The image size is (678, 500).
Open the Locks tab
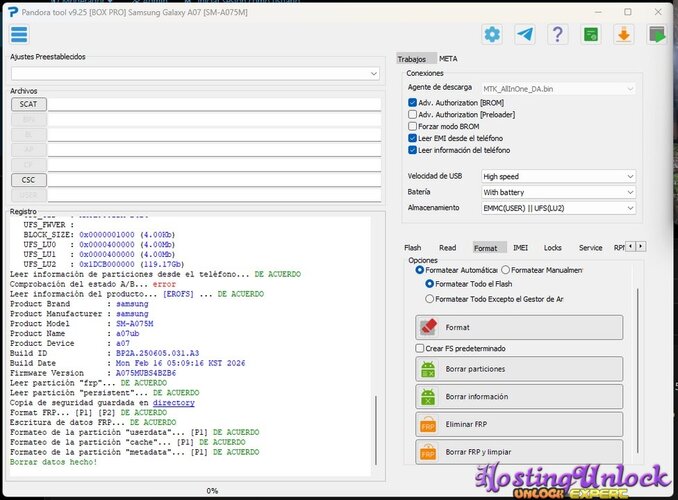[x=553, y=248]
